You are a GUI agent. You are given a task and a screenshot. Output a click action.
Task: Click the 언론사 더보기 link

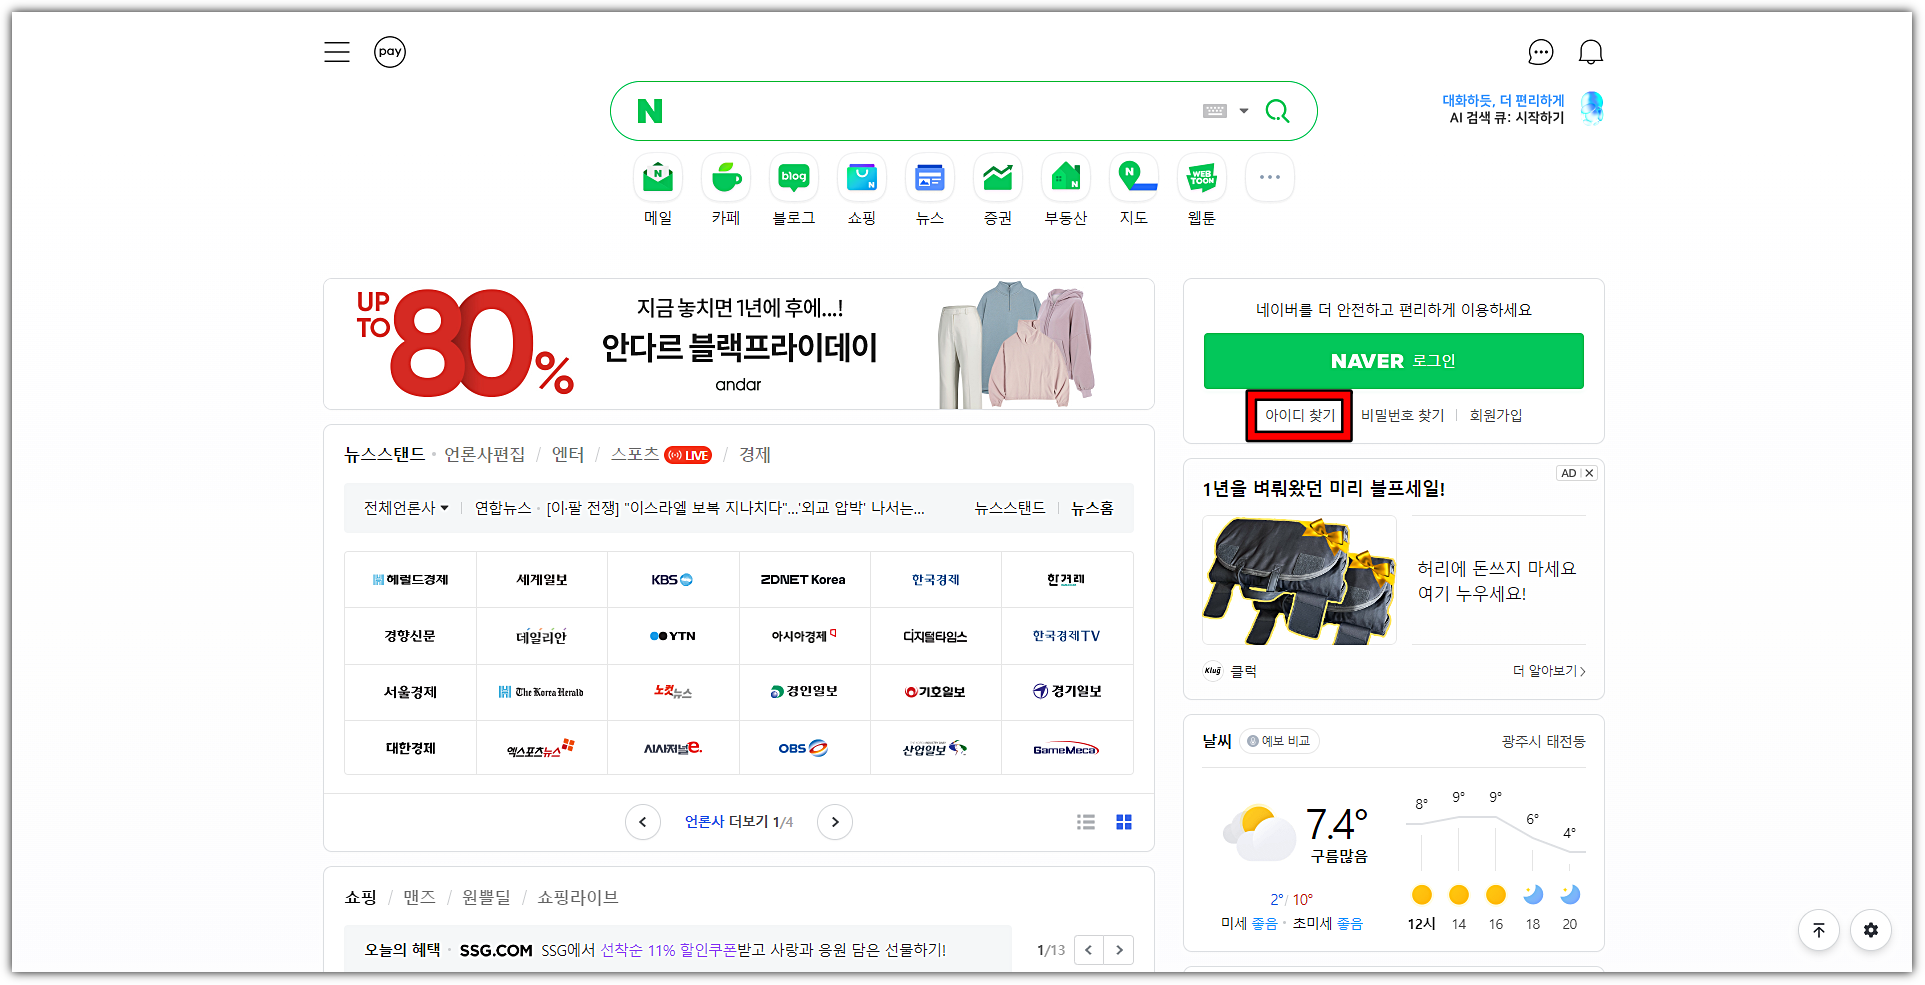(738, 822)
